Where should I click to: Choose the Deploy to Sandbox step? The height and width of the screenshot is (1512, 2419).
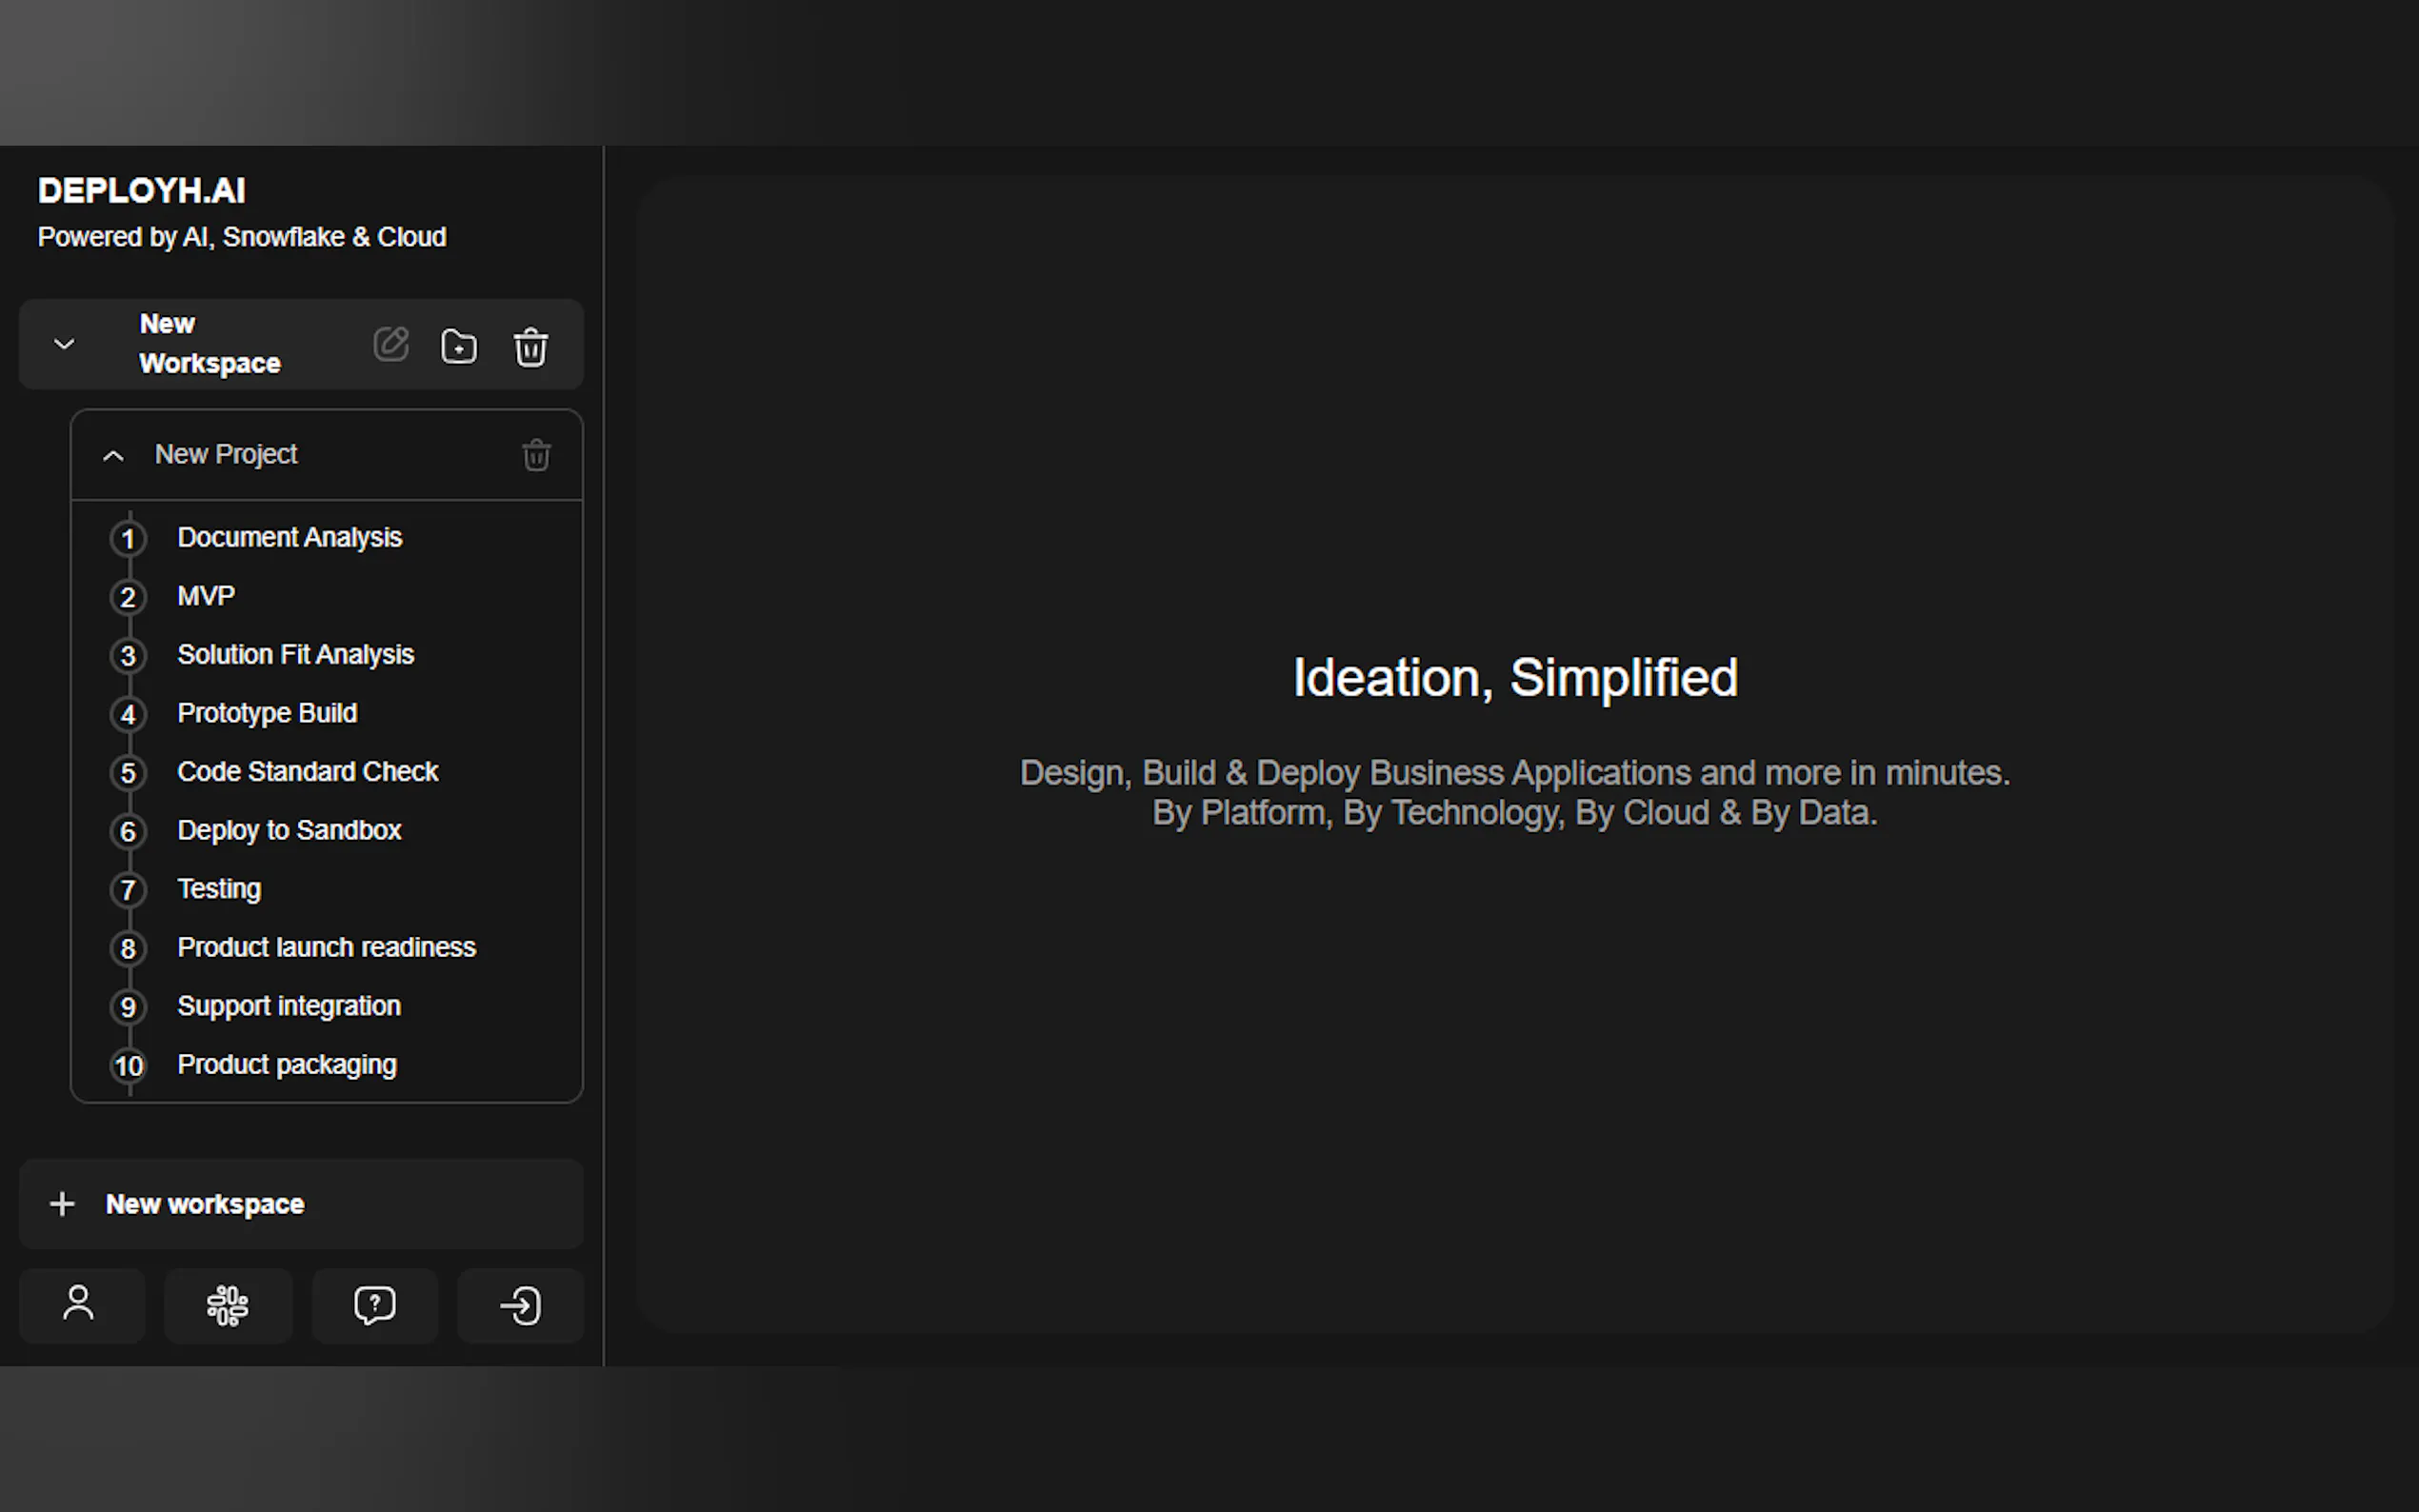289,831
